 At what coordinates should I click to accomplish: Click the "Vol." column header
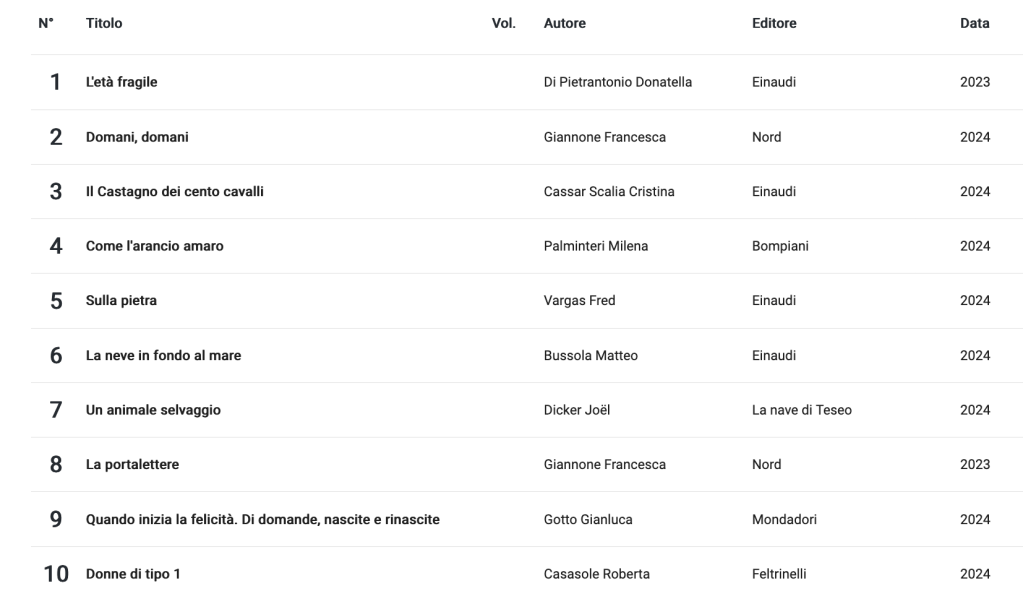coord(504,24)
